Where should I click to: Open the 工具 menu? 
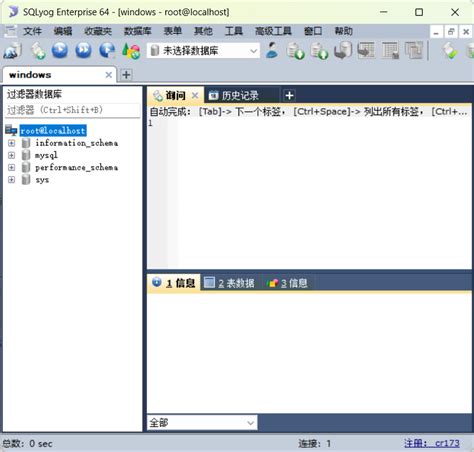[234, 31]
